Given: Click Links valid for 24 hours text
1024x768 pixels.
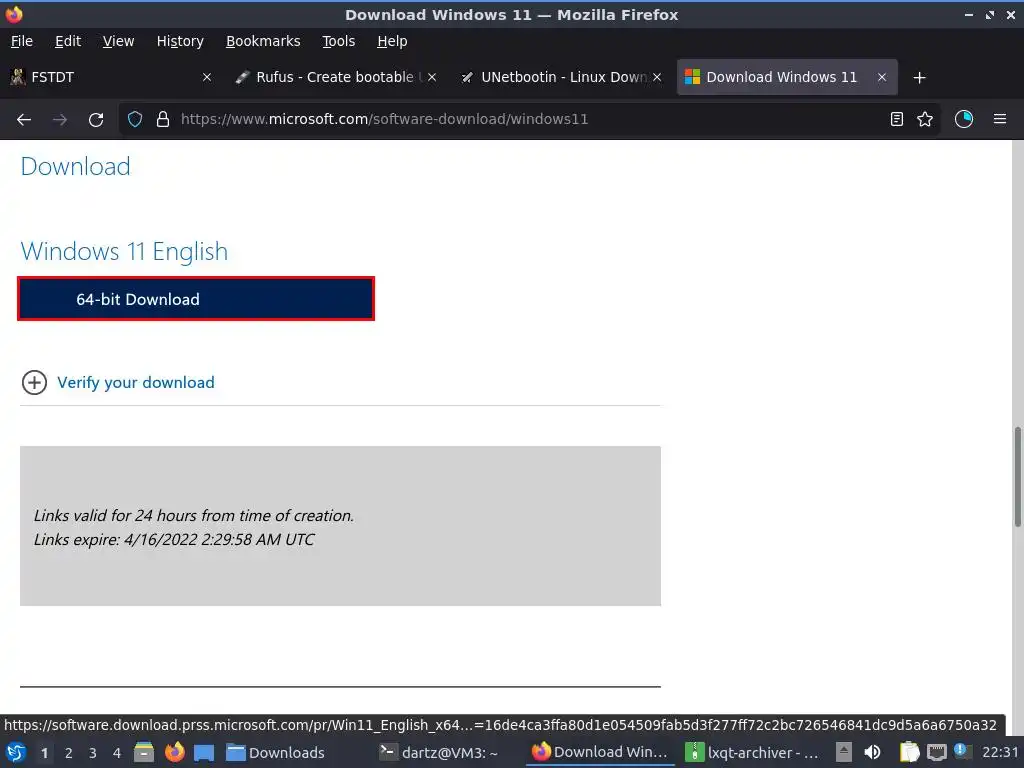Looking at the screenshot, I should (x=194, y=516).
